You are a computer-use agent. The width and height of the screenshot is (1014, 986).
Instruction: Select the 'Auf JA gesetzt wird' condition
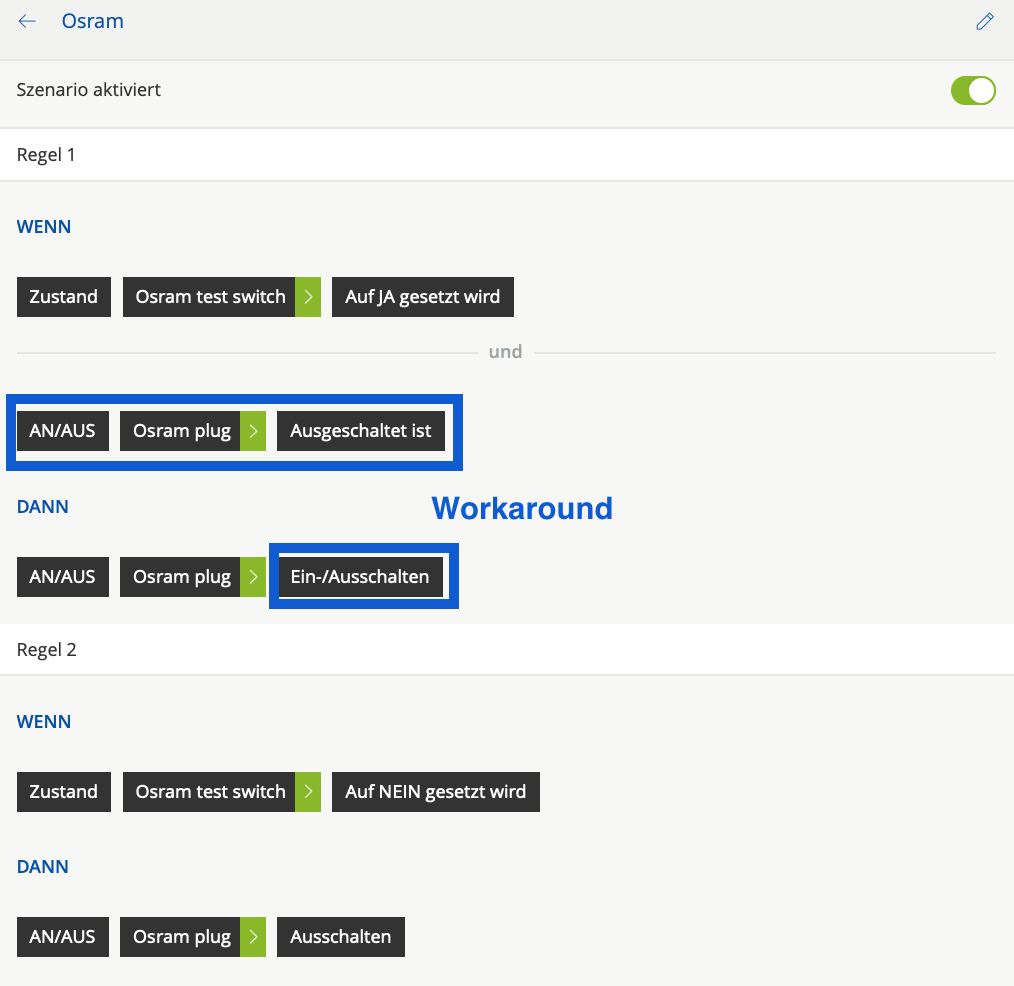click(x=423, y=297)
